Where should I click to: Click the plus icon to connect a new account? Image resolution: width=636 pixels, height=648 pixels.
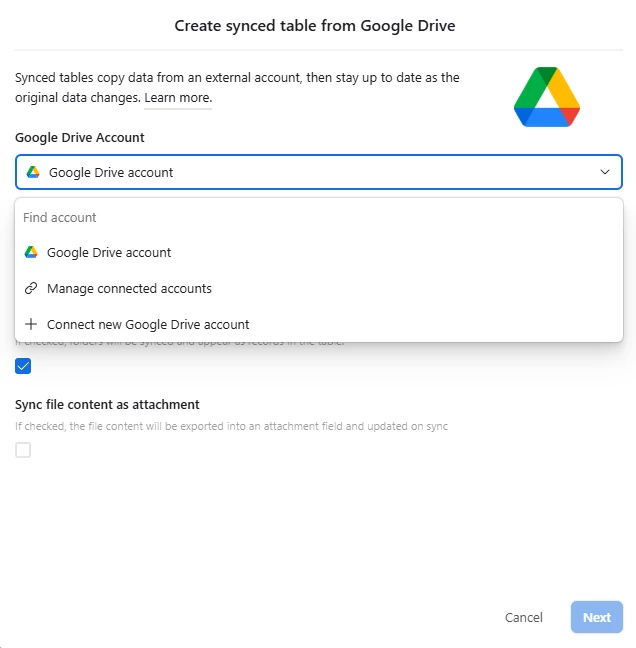click(31, 324)
